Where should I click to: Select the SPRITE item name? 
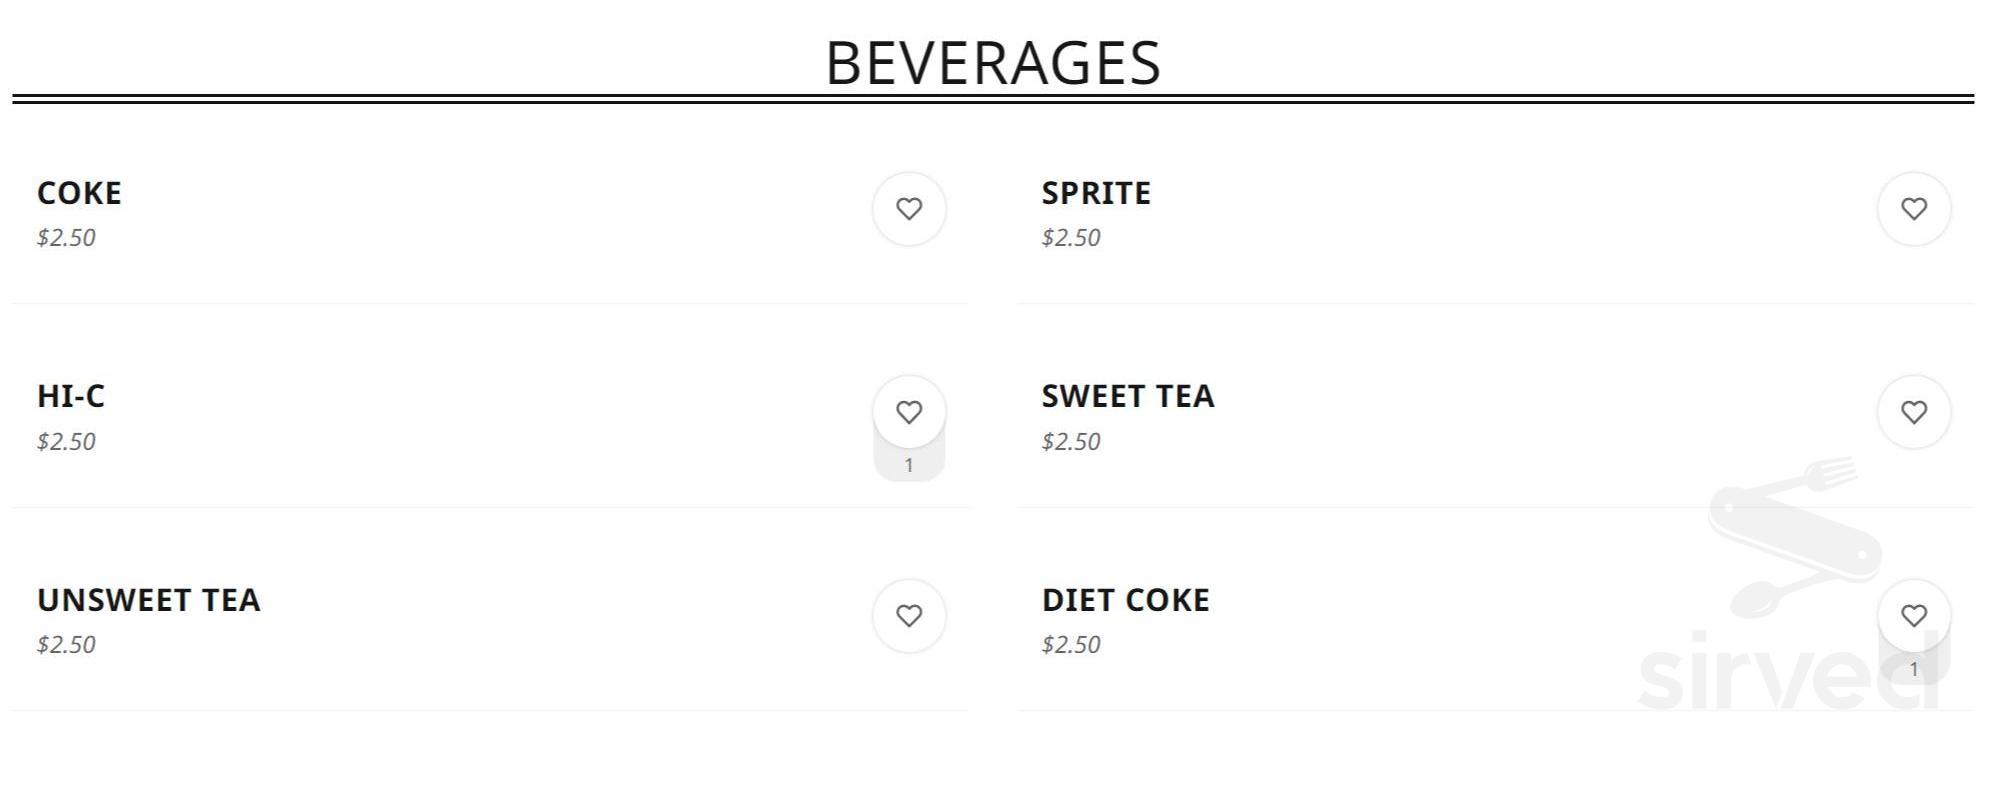[1096, 193]
